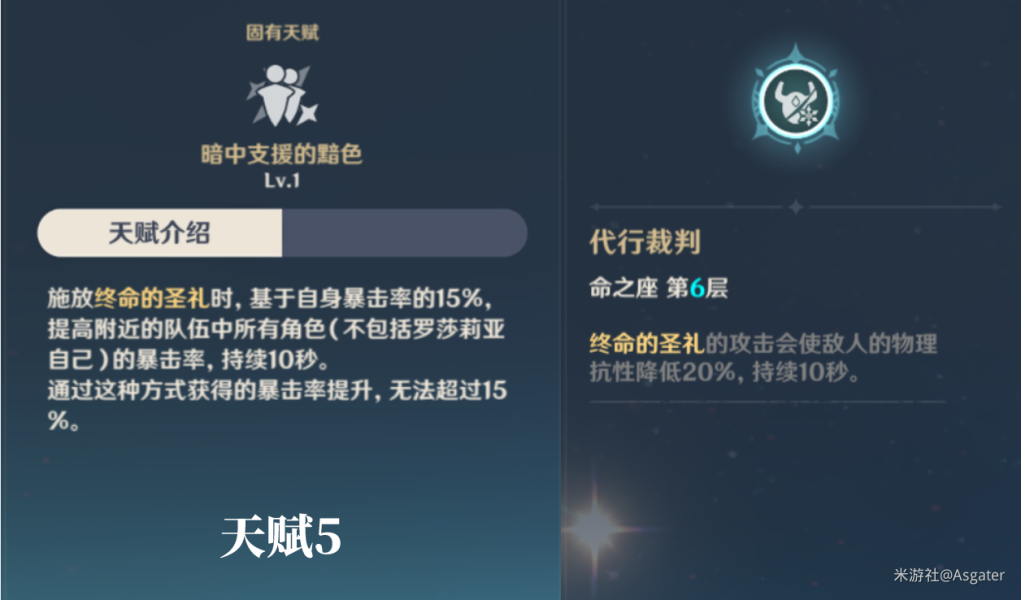The image size is (1021, 600).
Task: Click the 暗中支援的黯色 talent title
Action: click(281, 154)
